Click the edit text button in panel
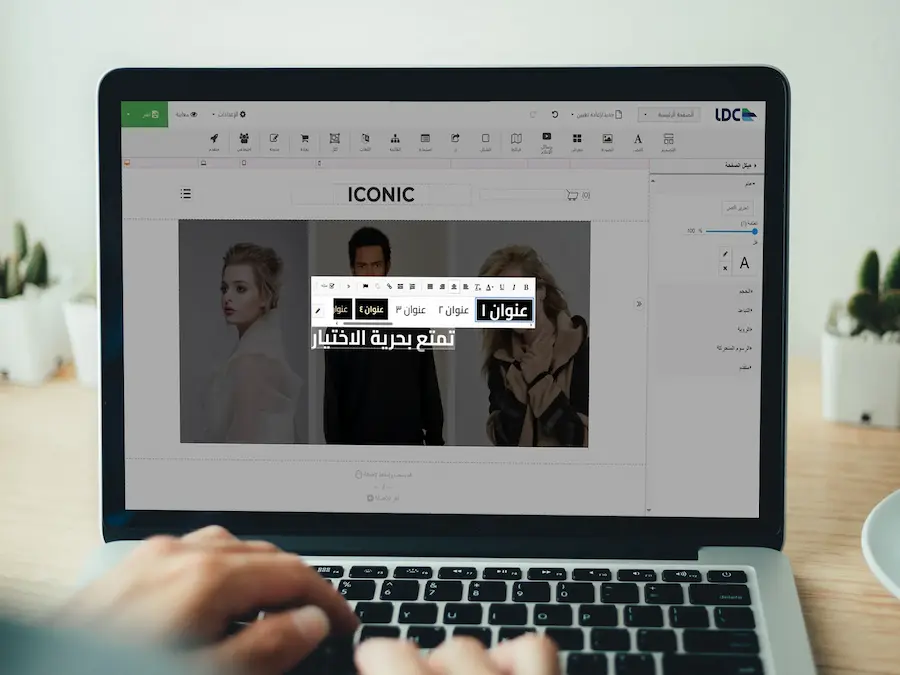 [738, 208]
